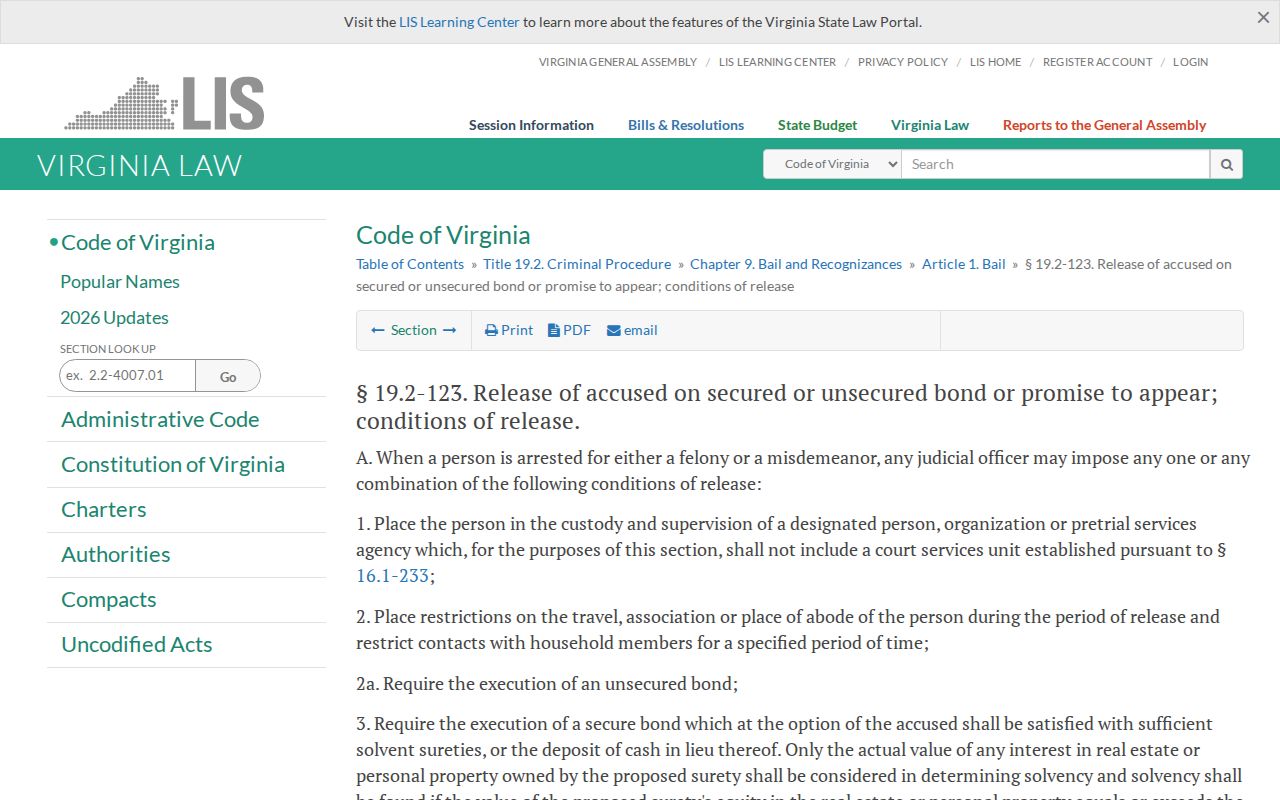
Task: Open Virginia General Assembly top link
Action: coord(618,62)
